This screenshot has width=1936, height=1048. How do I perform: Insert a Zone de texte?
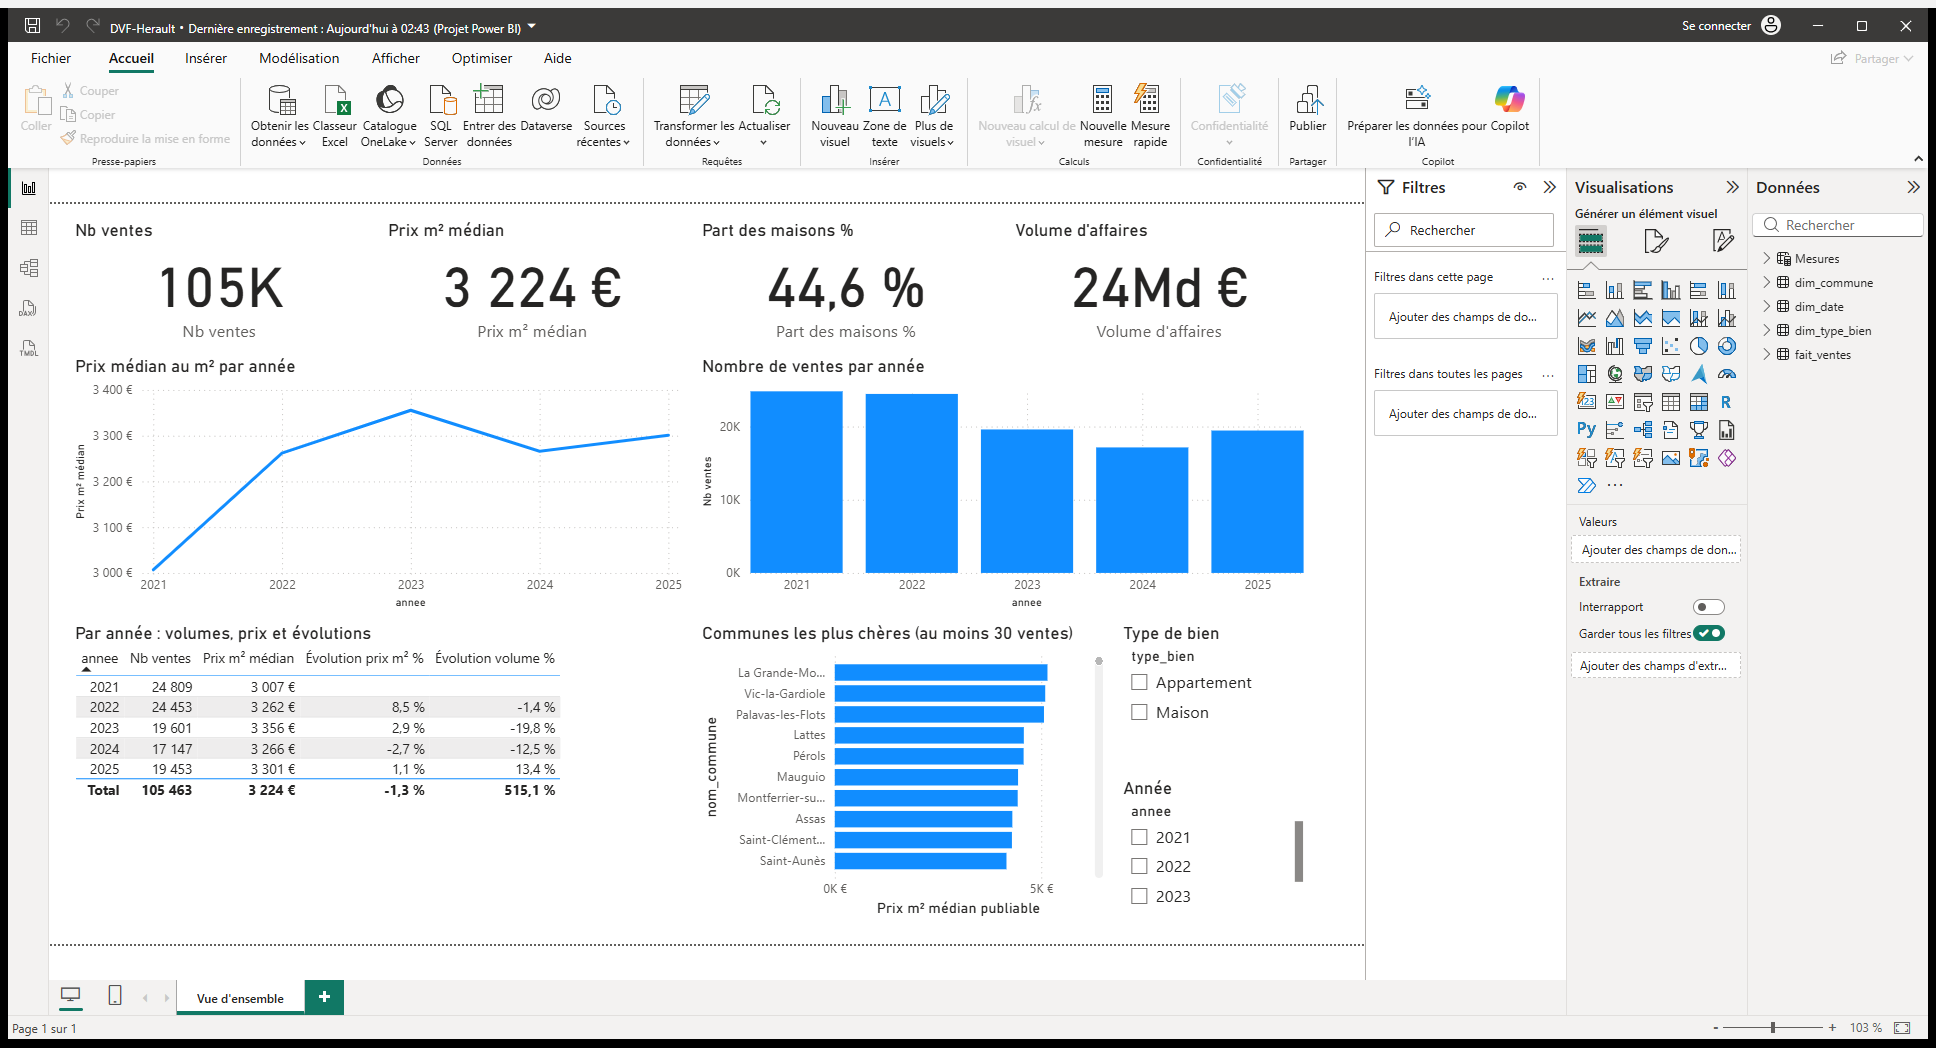coord(885,116)
